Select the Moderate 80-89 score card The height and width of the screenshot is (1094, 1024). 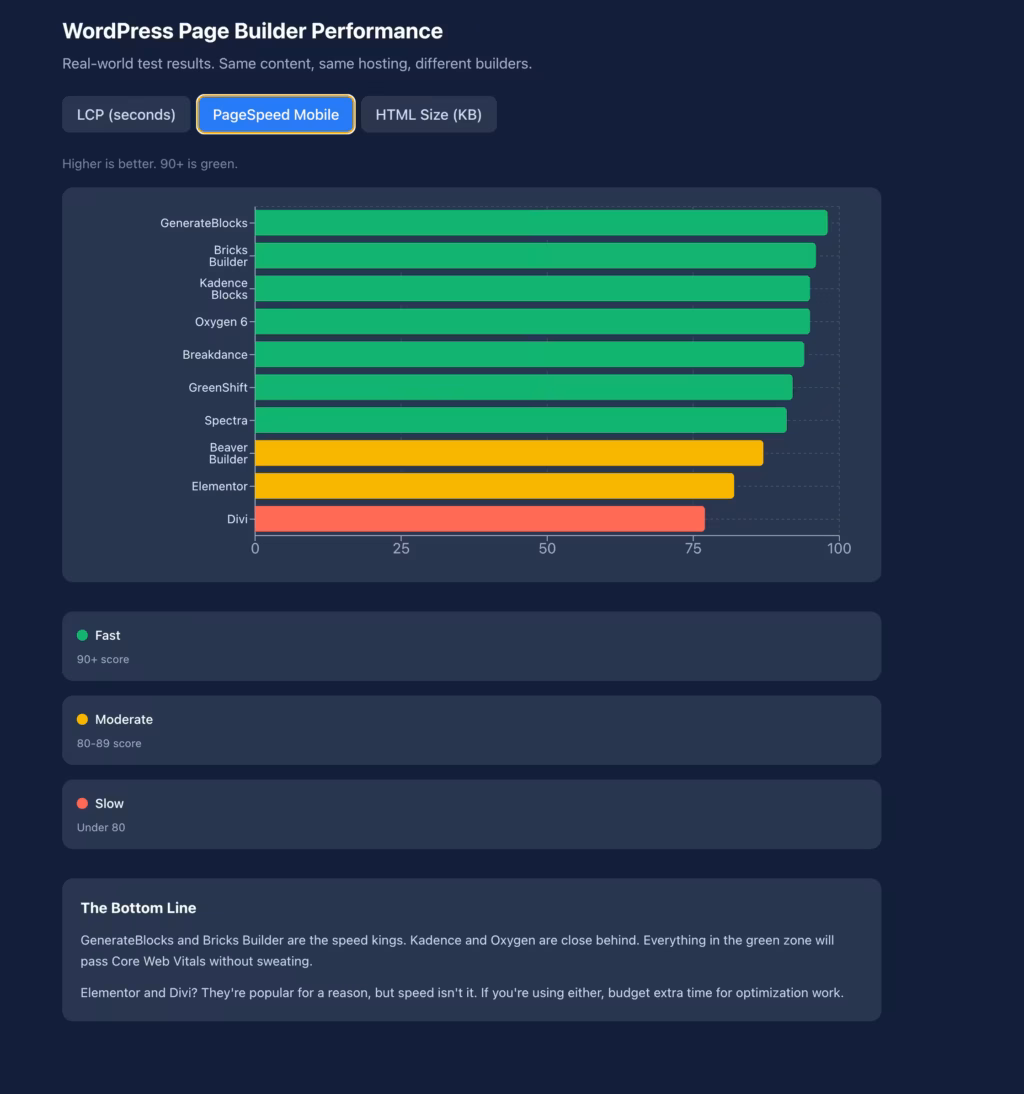point(471,730)
